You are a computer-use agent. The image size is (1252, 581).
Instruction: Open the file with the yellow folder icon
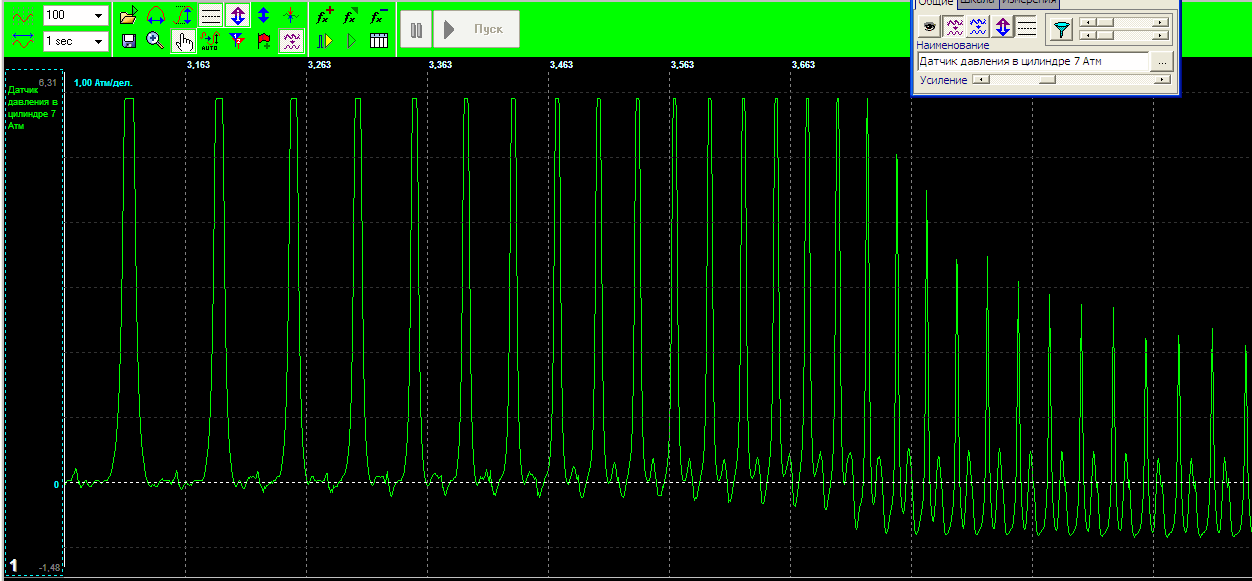click(128, 16)
